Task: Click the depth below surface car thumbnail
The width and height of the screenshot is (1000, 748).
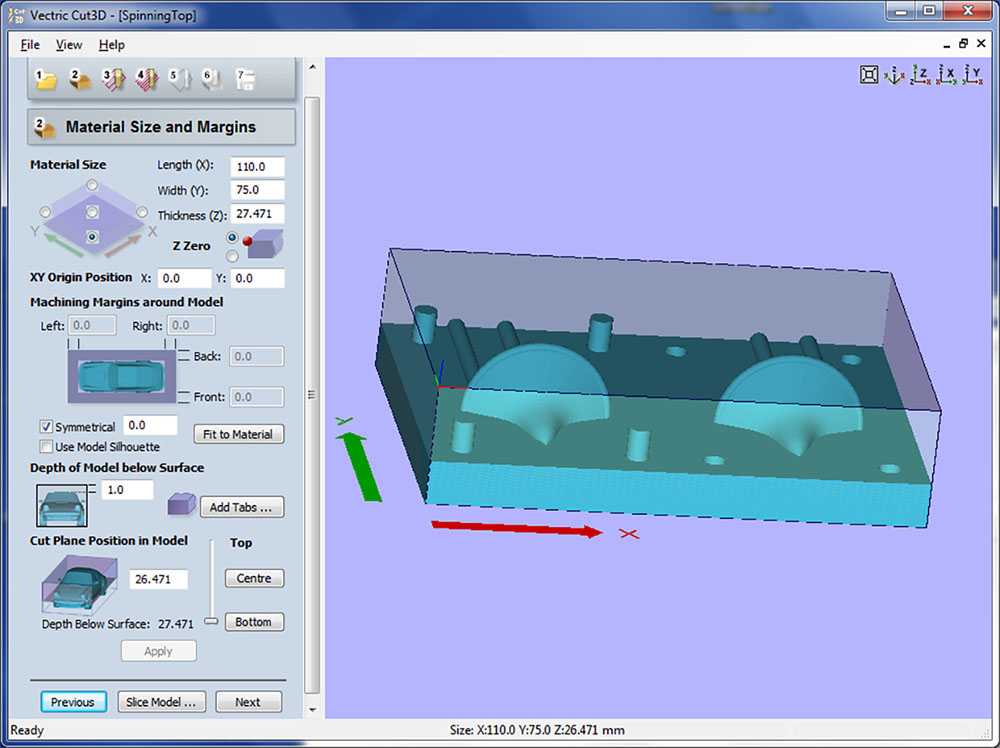Action: click(x=62, y=505)
